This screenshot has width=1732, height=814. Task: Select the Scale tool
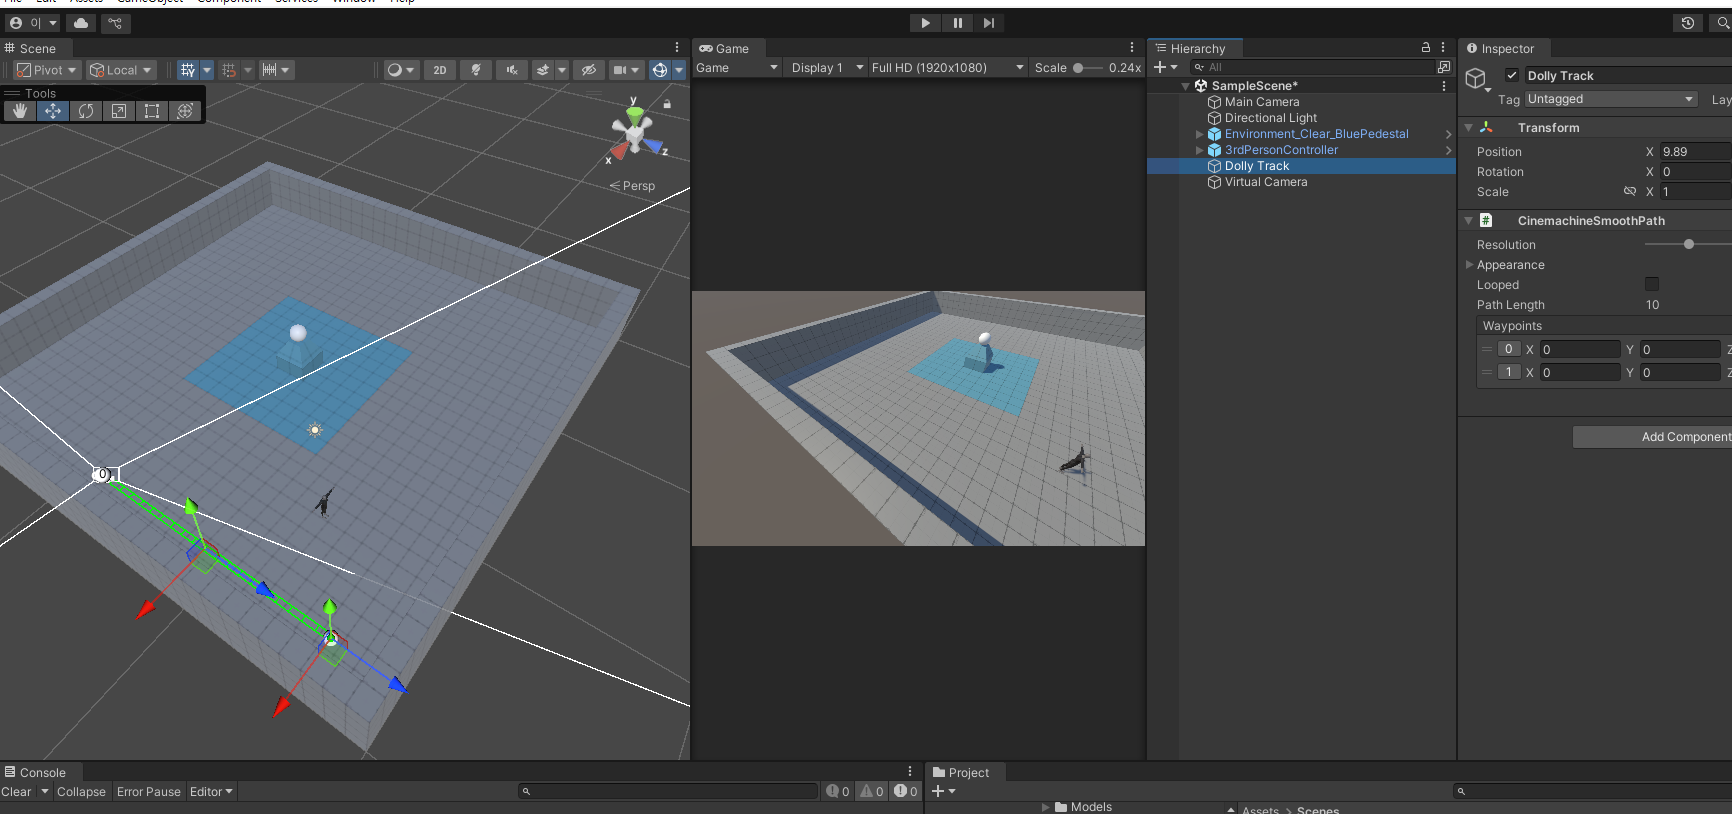[x=119, y=111]
